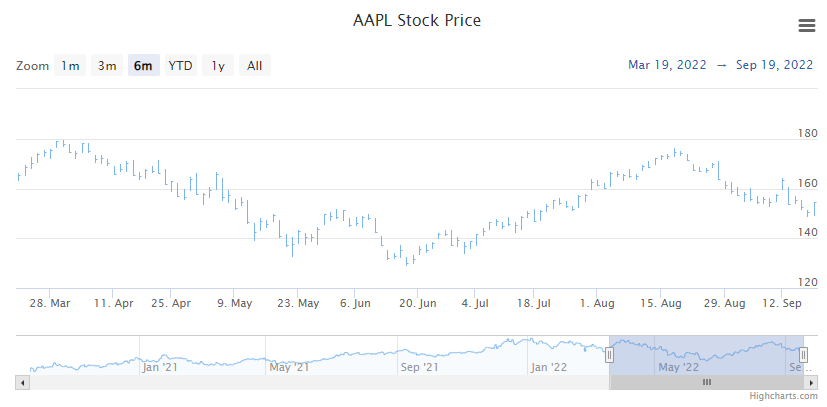The height and width of the screenshot is (407, 827).
Task: Show All data in the chart
Action: pos(255,66)
